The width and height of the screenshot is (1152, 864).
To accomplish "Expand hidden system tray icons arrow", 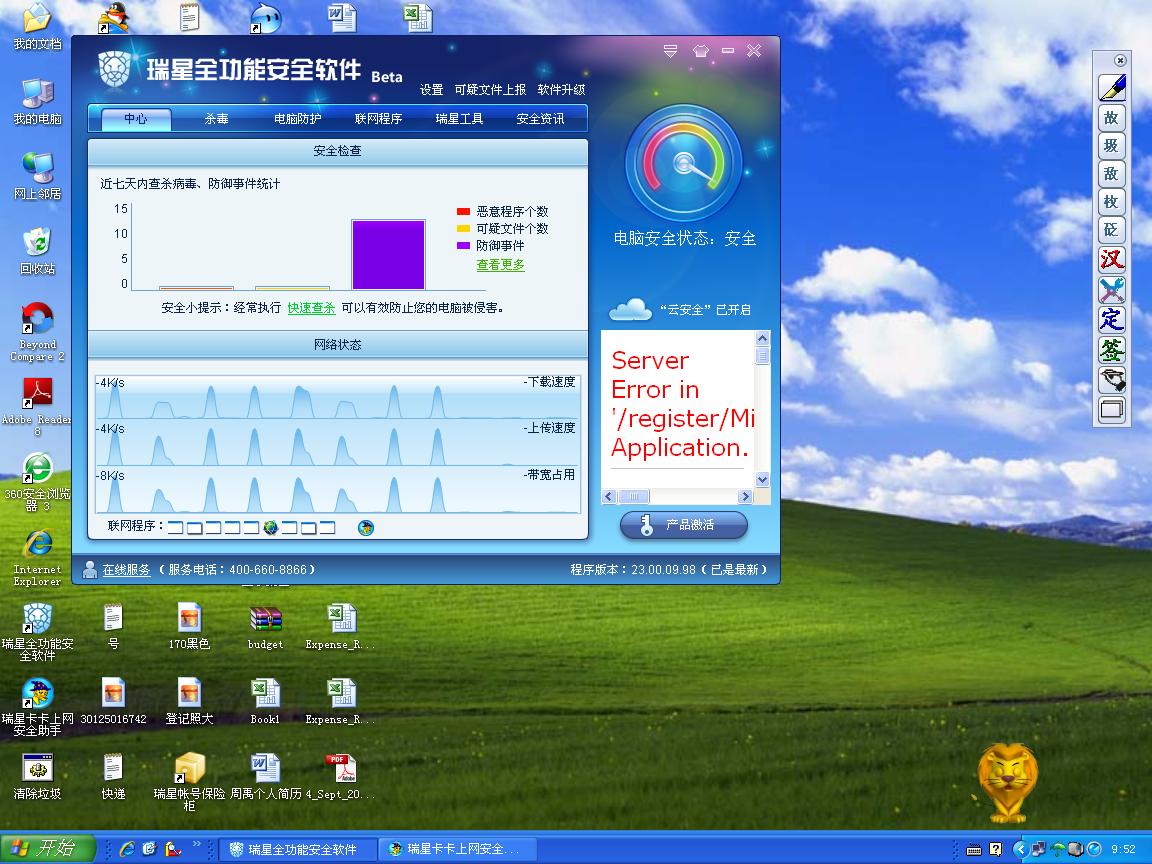I will 1020,849.
